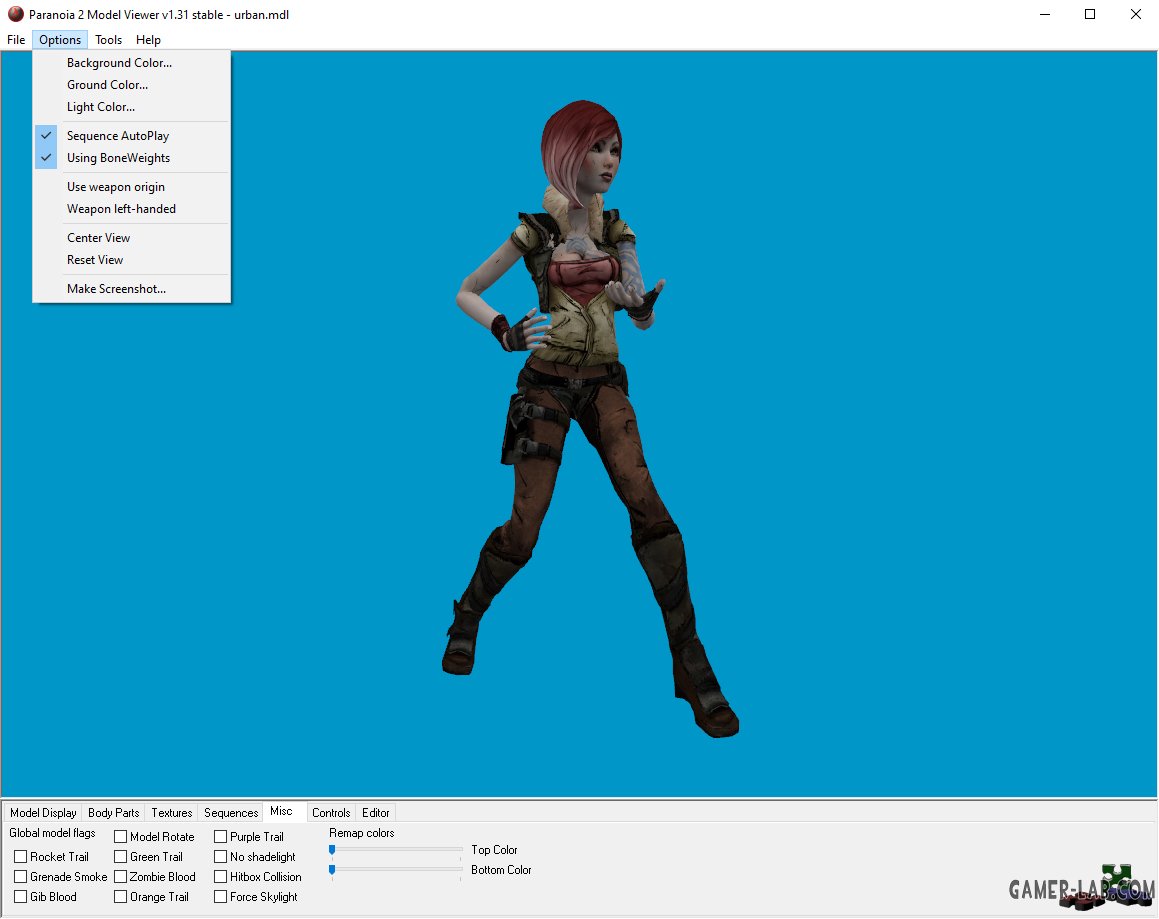The image size is (1159, 919).
Task: Close the open Options menu
Action: point(60,40)
